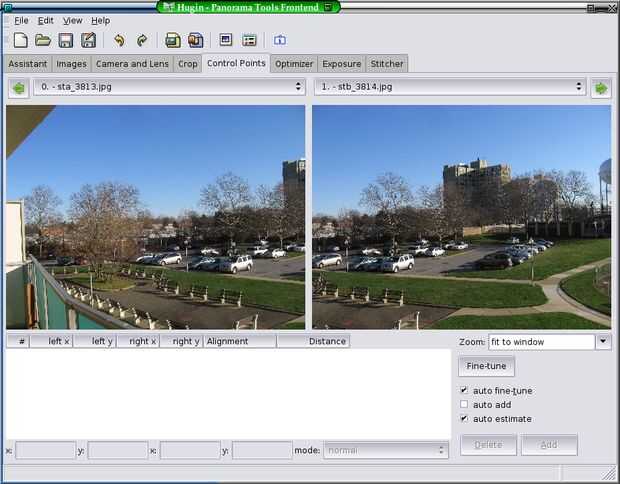Switch to the Exposure tab
Image resolution: width=620 pixels, height=484 pixels.
342,64
